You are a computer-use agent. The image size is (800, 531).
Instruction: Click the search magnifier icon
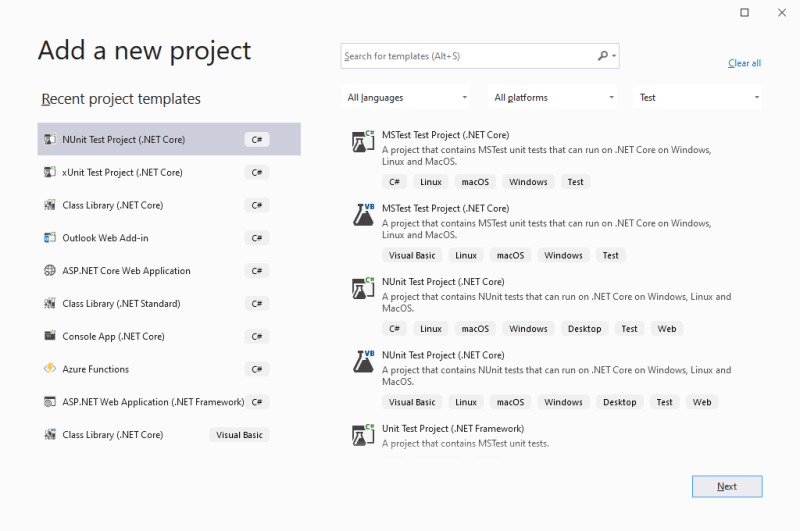pyautogui.click(x=603, y=56)
